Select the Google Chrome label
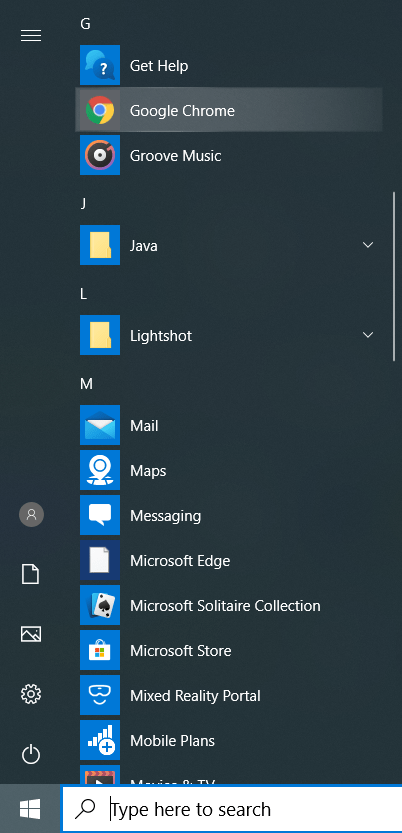Viewport: 402px width, 833px height. pyautogui.click(x=182, y=110)
